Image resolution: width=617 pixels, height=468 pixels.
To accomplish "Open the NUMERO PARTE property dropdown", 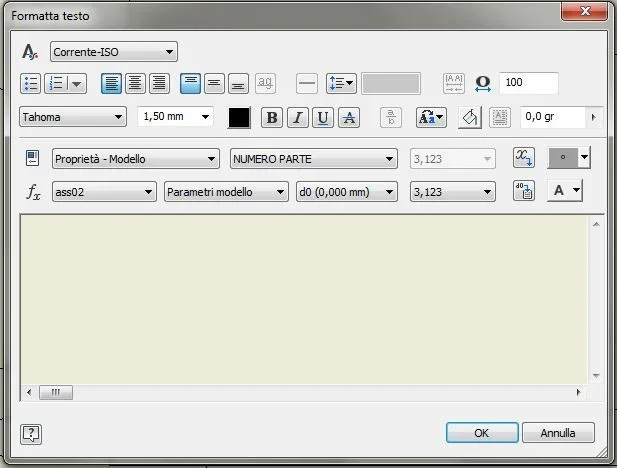I will 314,159.
